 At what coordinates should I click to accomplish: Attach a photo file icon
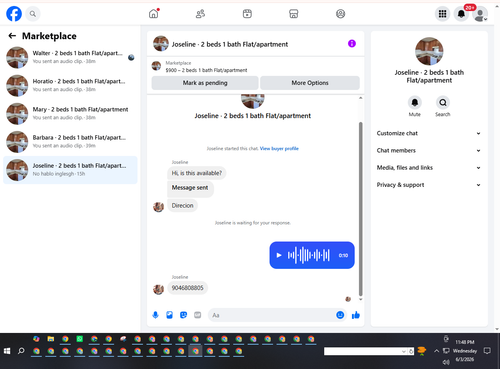coord(169,315)
